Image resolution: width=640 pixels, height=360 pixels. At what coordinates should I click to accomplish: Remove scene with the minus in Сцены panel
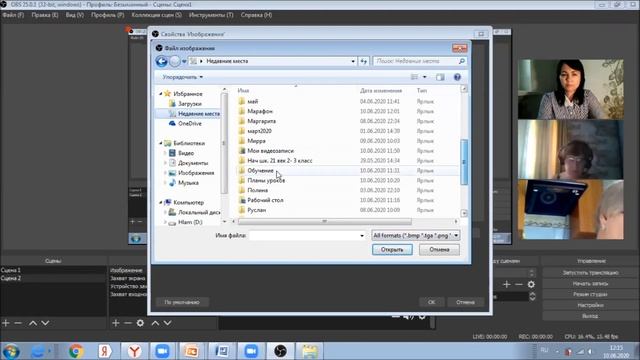tap(18, 323)
